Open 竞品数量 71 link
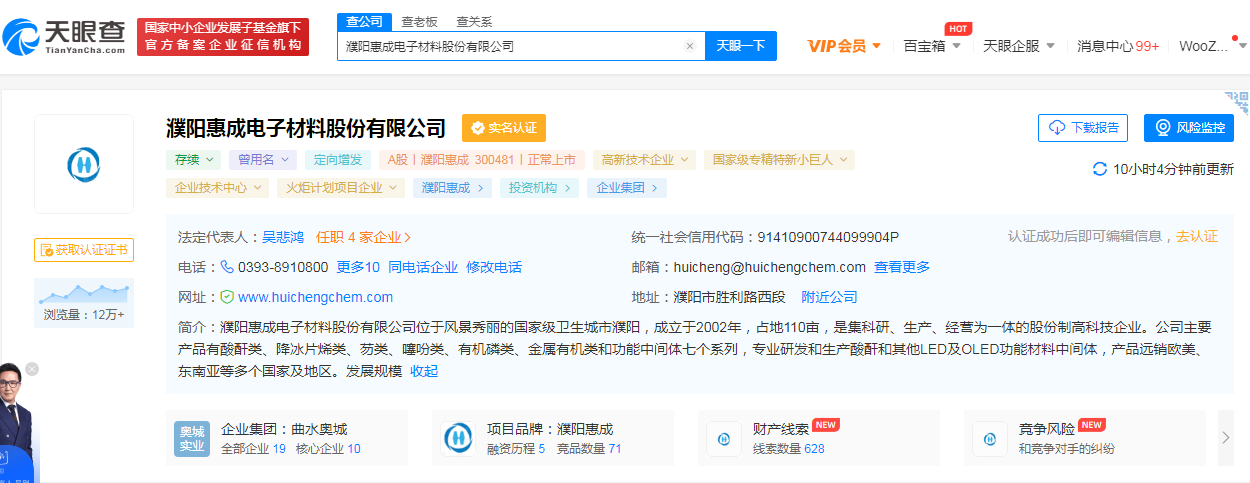This screenshot has width=1250, height=483. 589,449
